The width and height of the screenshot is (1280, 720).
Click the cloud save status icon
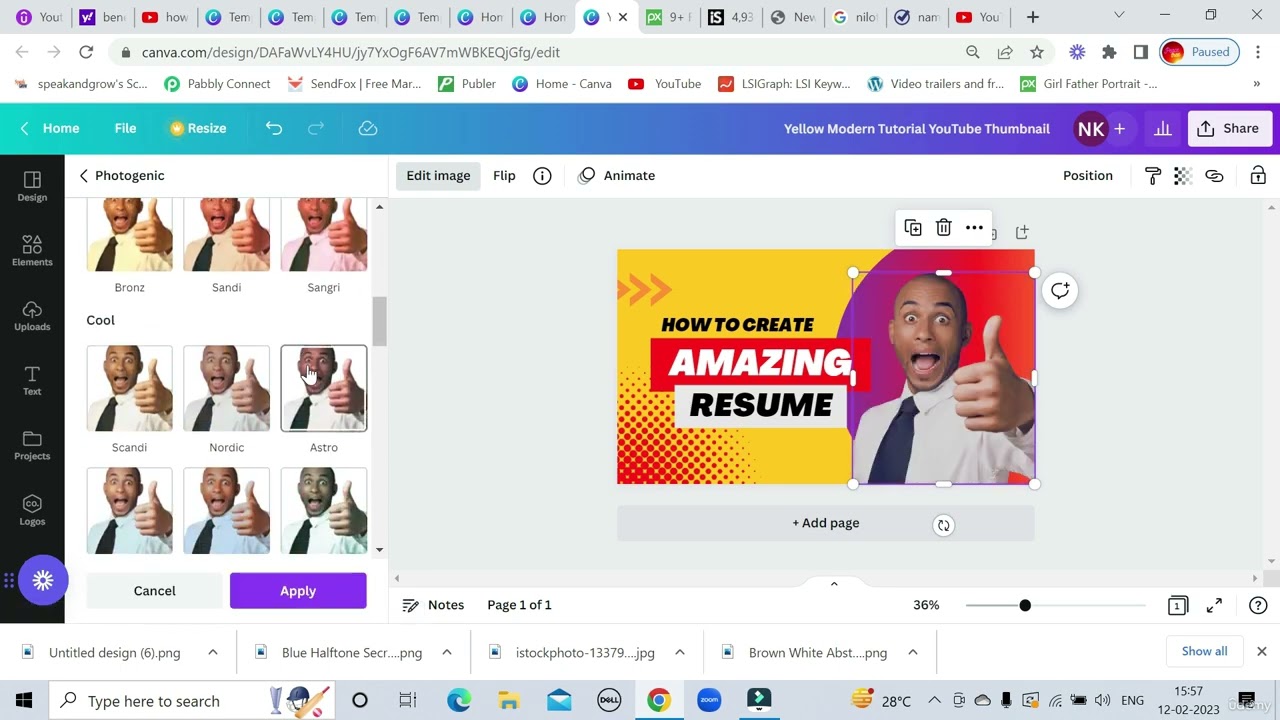(368, 128)
